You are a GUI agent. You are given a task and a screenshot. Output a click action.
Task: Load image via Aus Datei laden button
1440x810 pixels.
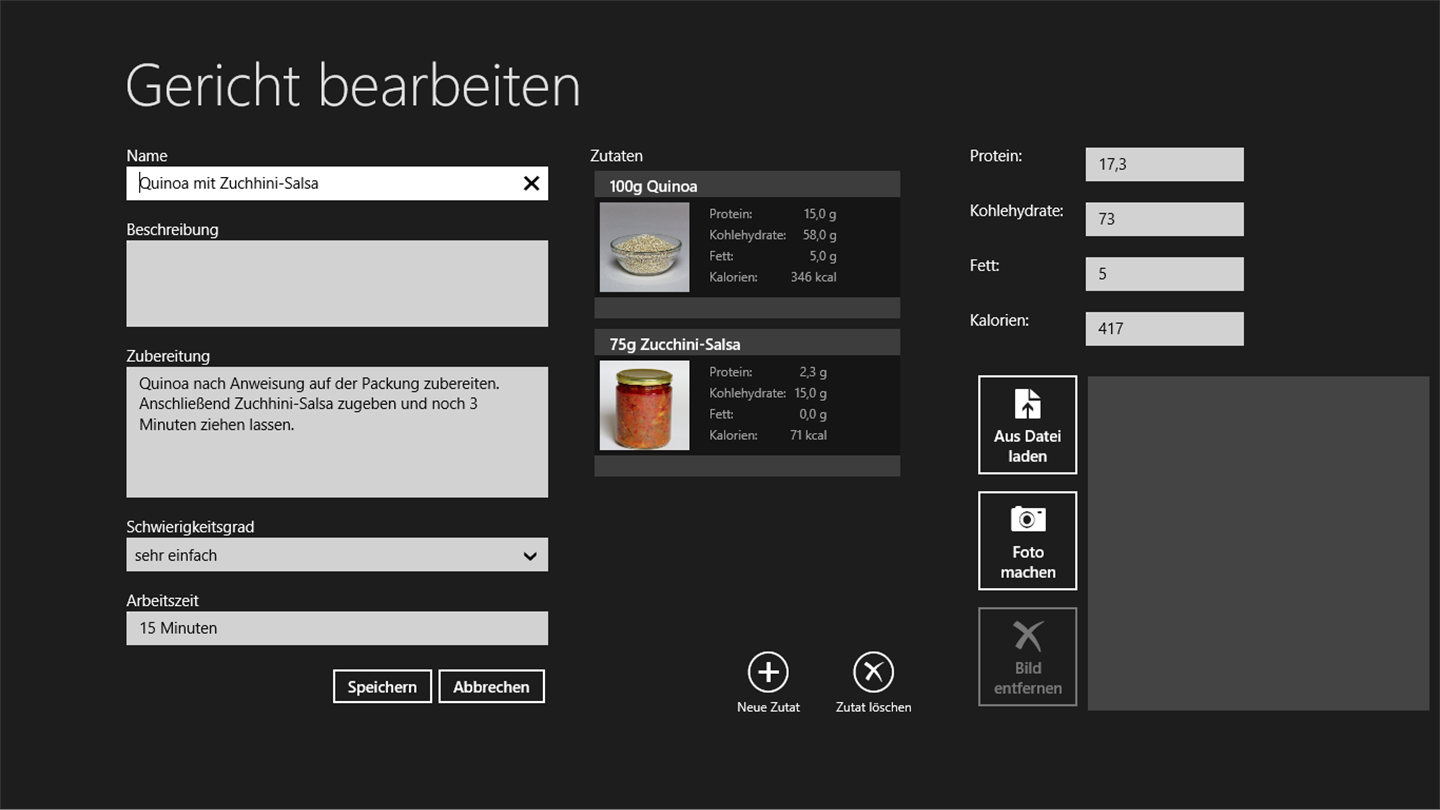[x=1027, y=425]
